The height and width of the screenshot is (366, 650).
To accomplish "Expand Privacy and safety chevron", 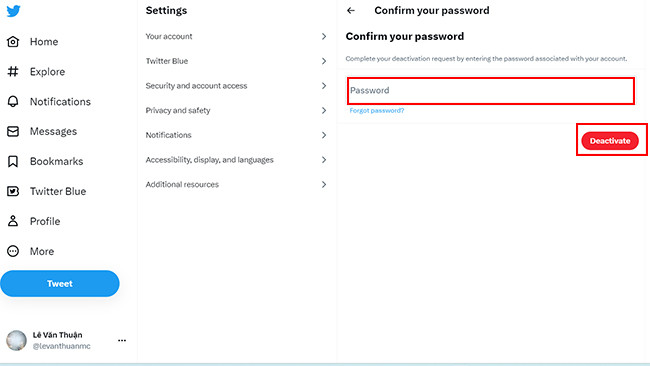I will (x=324, y=110).
